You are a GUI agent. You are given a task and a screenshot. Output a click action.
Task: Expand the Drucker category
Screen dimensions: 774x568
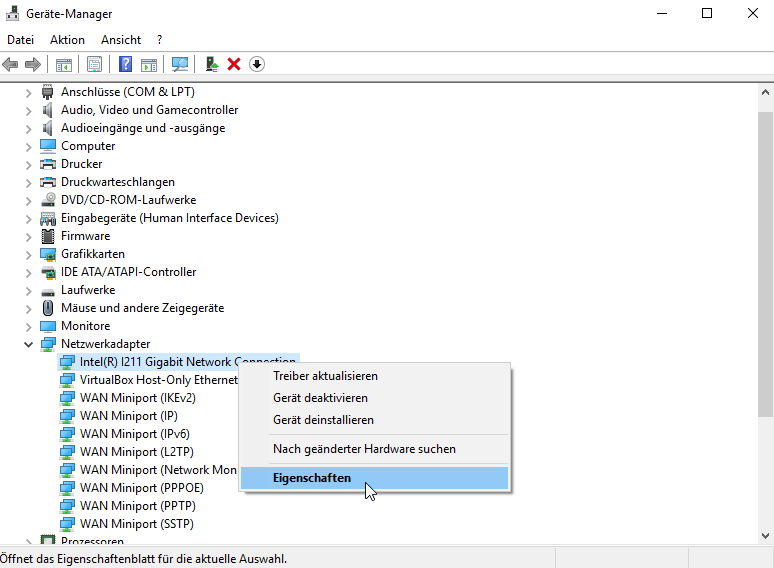[29, 164]
